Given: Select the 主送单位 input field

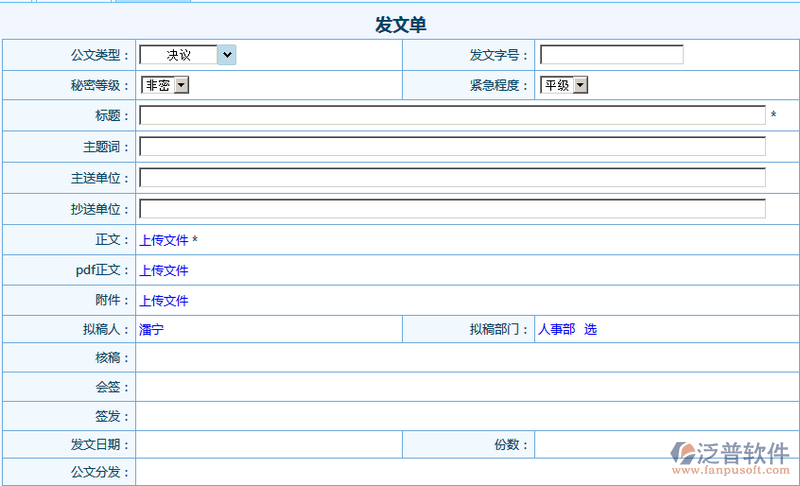Looking at the screenshot, I should coord(452,178).
